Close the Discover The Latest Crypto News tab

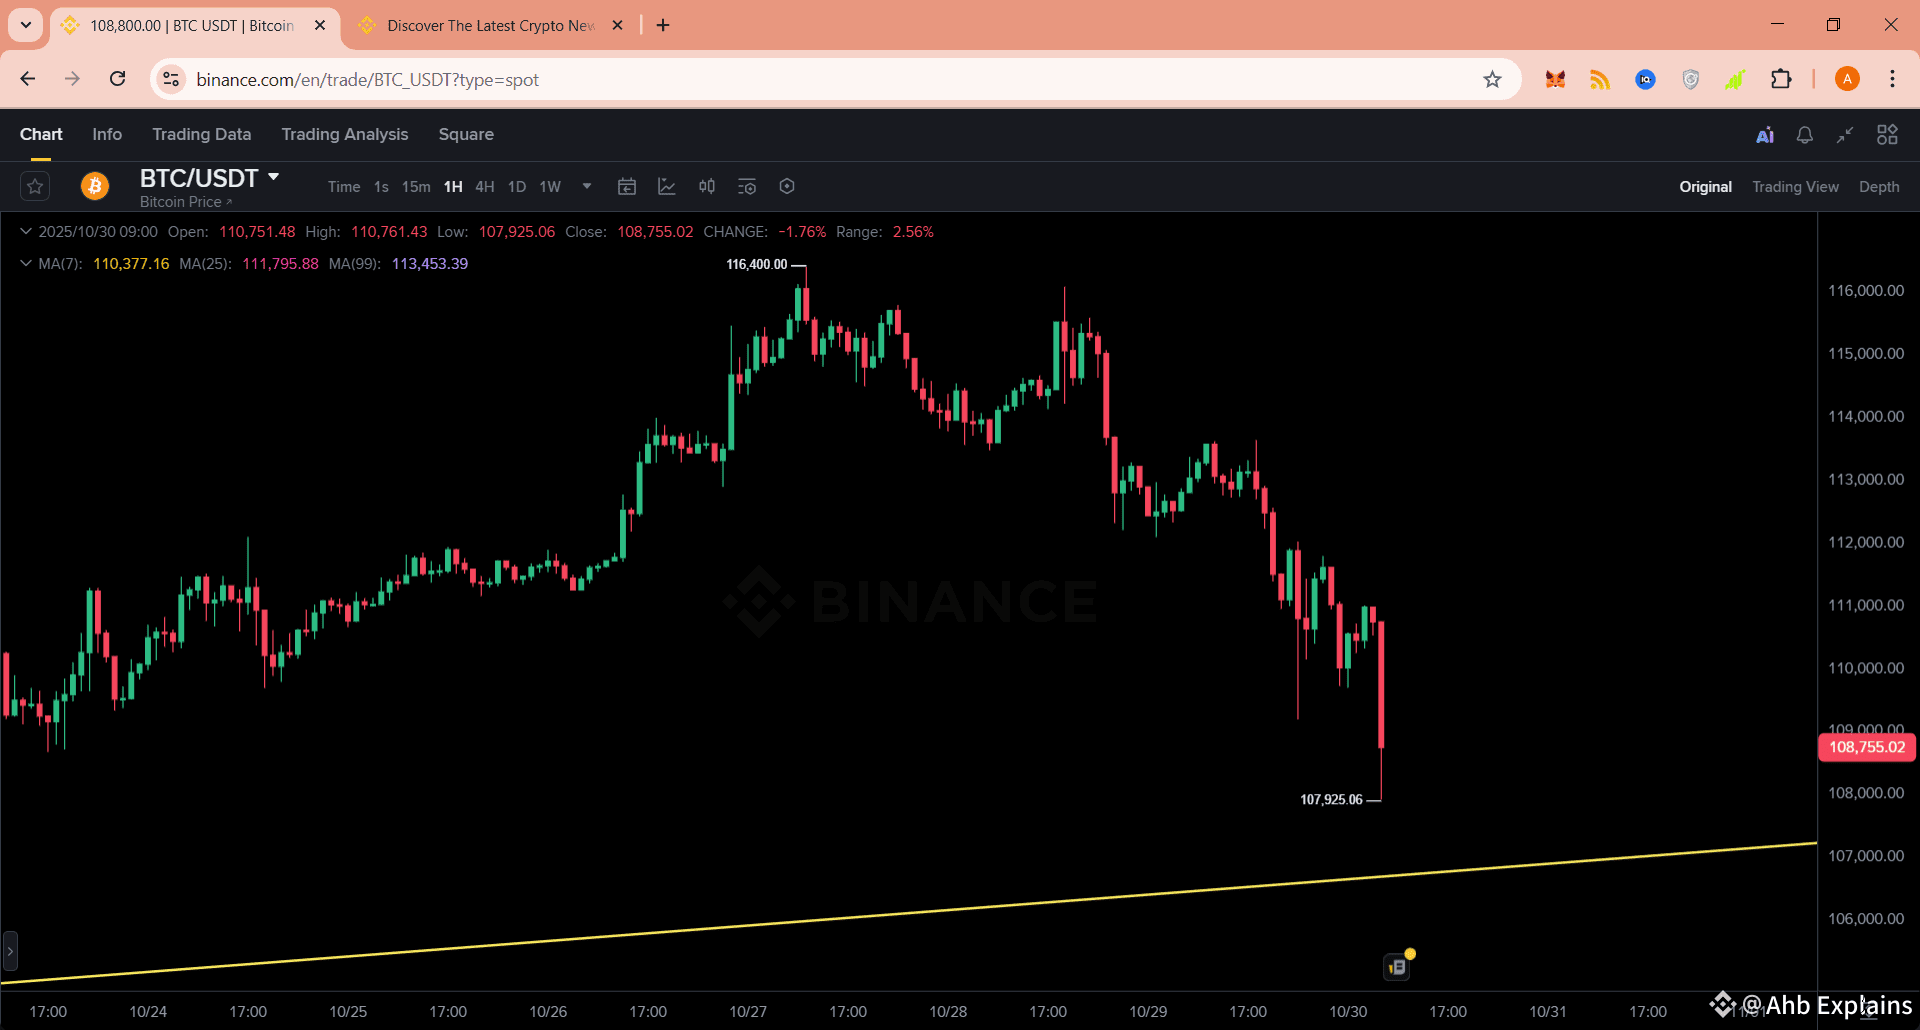pyautogui.click(x=617, y=25)
